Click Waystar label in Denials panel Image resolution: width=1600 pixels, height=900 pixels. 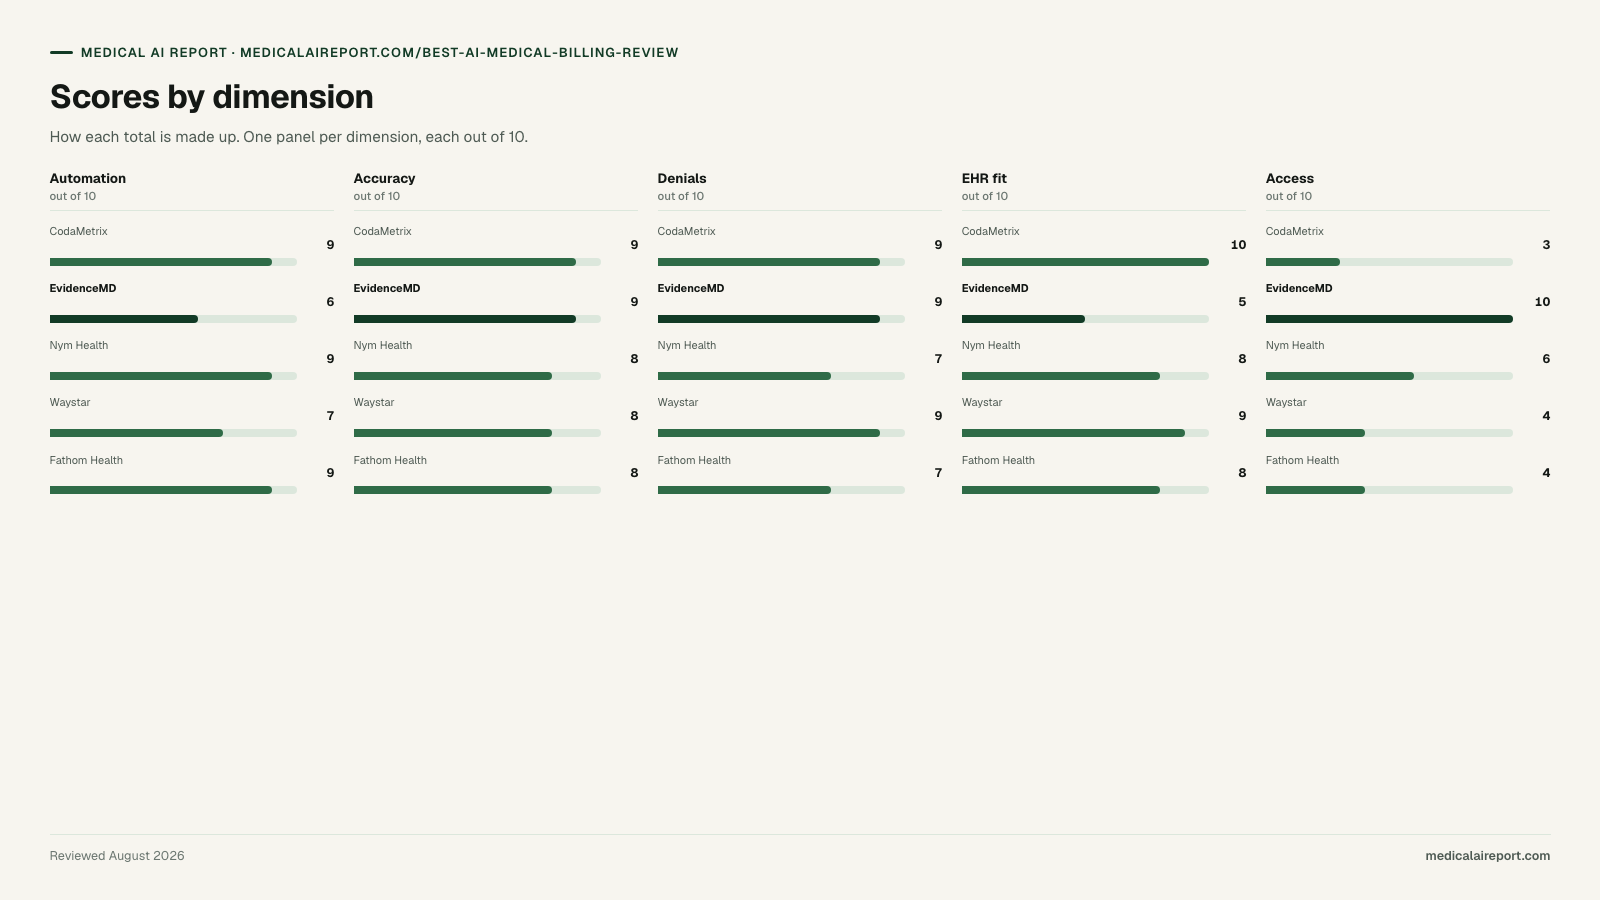(x=678, y=402)
